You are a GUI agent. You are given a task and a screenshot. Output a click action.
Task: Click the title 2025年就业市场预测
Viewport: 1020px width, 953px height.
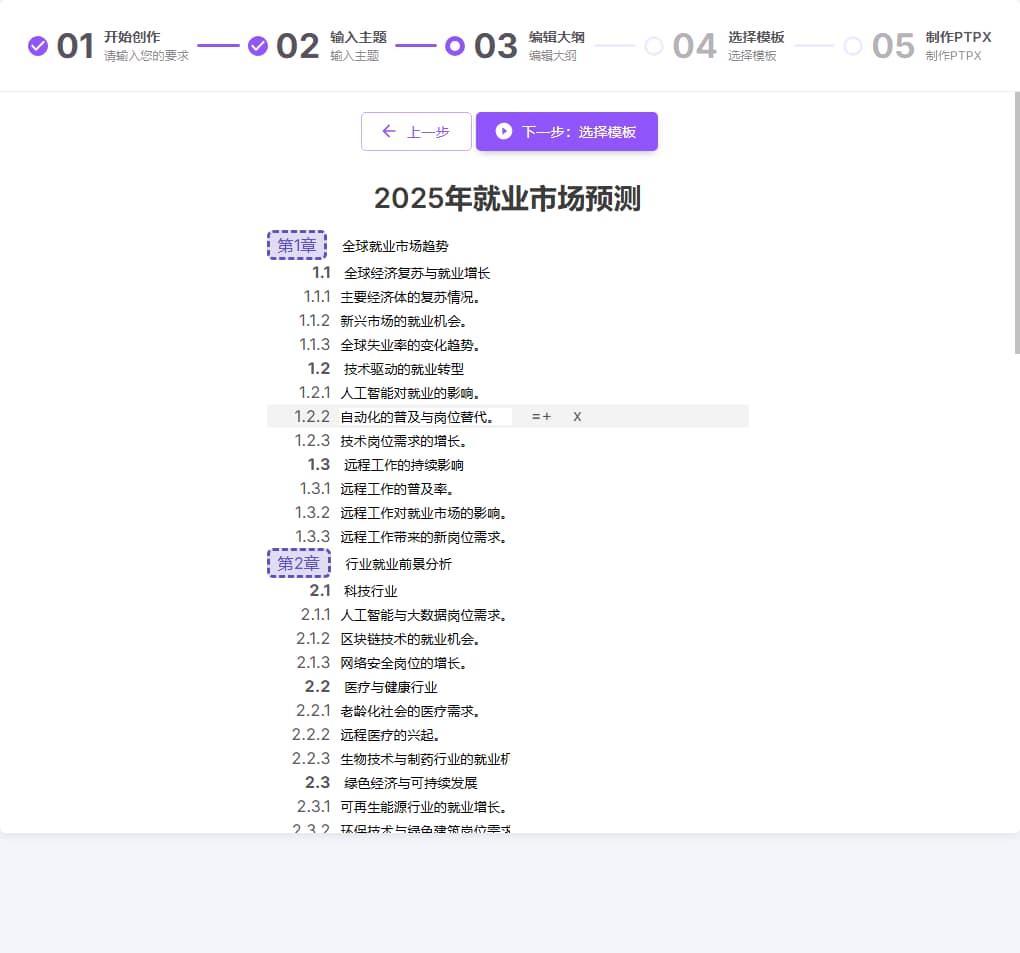pos(507,198)
